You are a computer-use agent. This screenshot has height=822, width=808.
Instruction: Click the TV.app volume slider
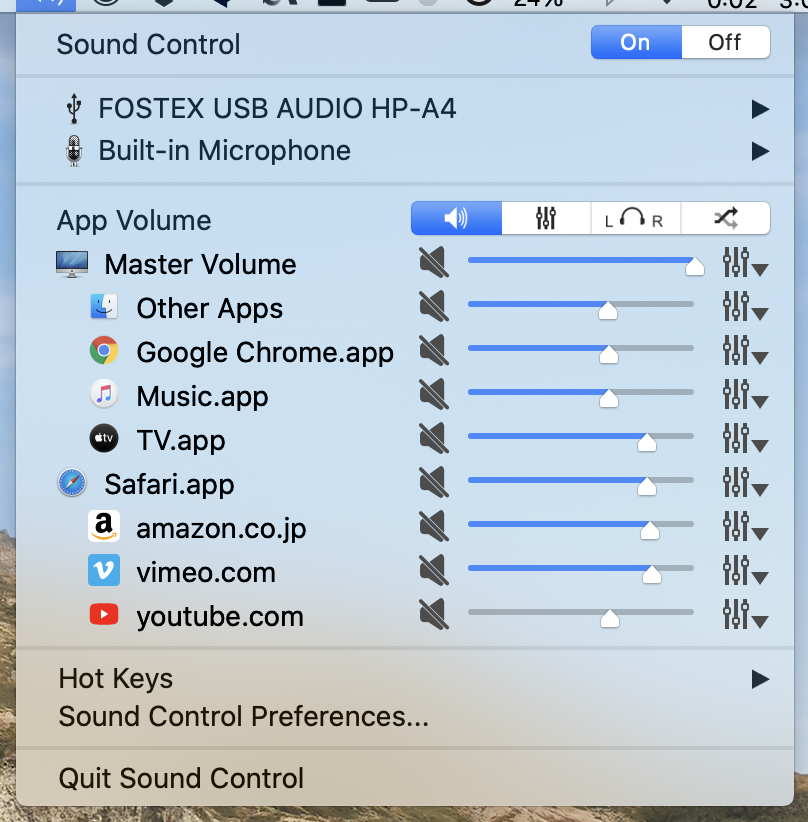[x=581, y=440]
